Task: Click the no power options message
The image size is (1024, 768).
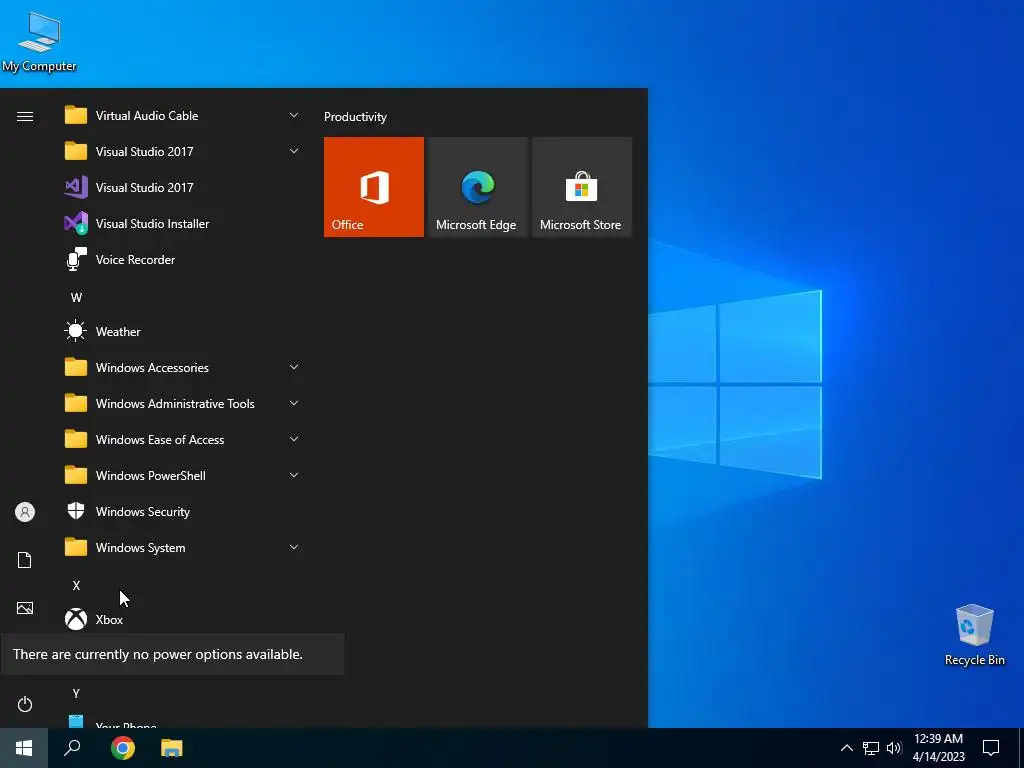Action: click(x=172, y=654)
